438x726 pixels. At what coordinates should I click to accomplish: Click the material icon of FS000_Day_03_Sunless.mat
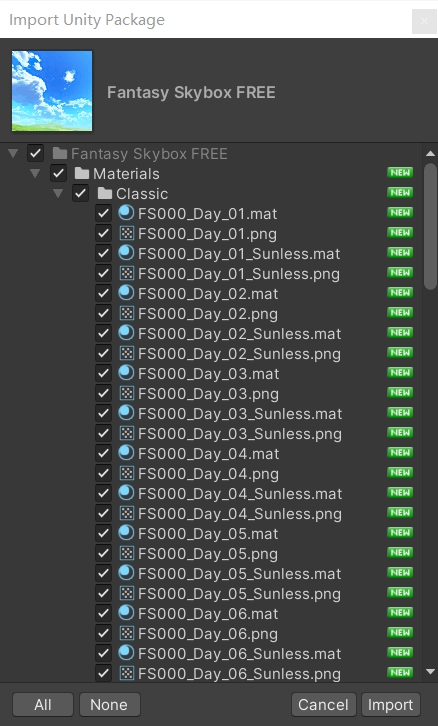126,413
